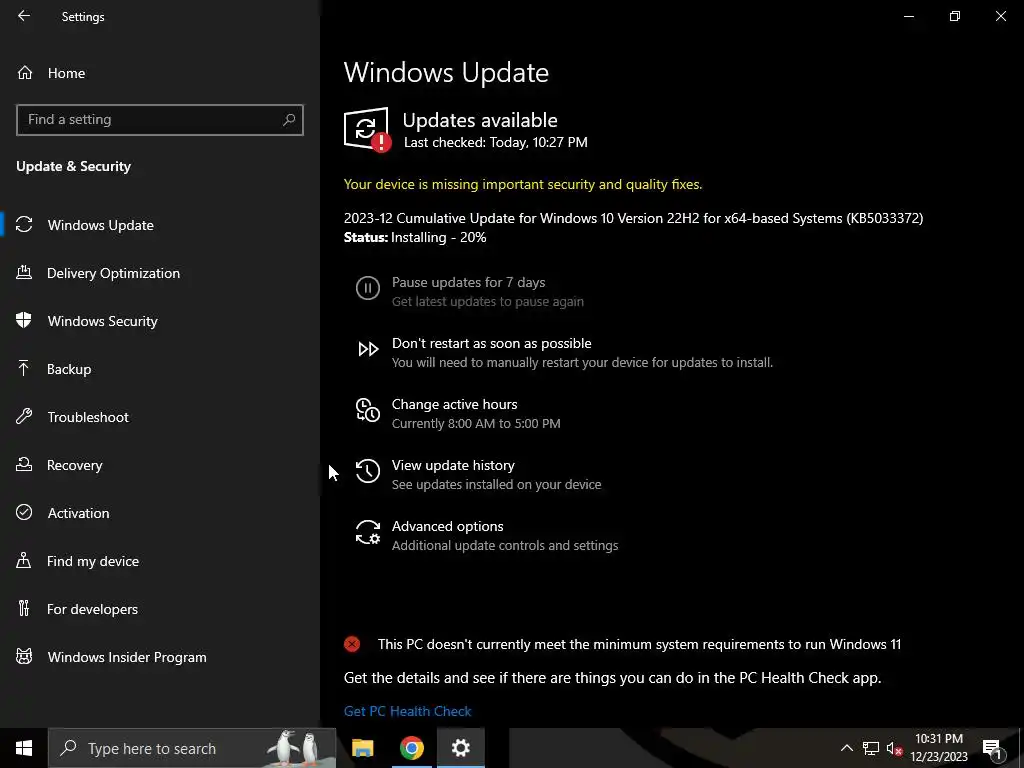Open the notification action center icon
The image size is (1024, 768).
click(x=992, y=749)
